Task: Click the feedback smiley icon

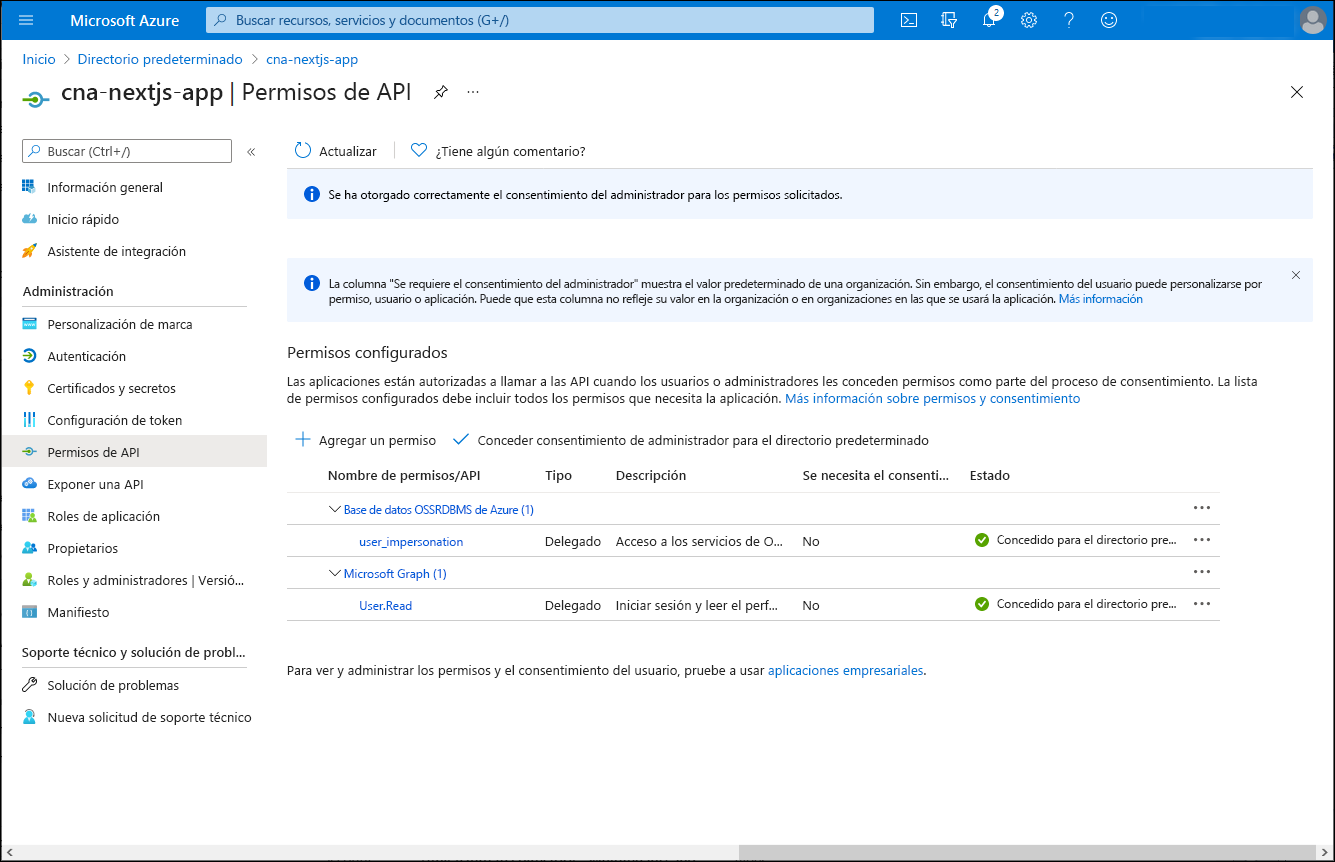Action: [1109, 20]
